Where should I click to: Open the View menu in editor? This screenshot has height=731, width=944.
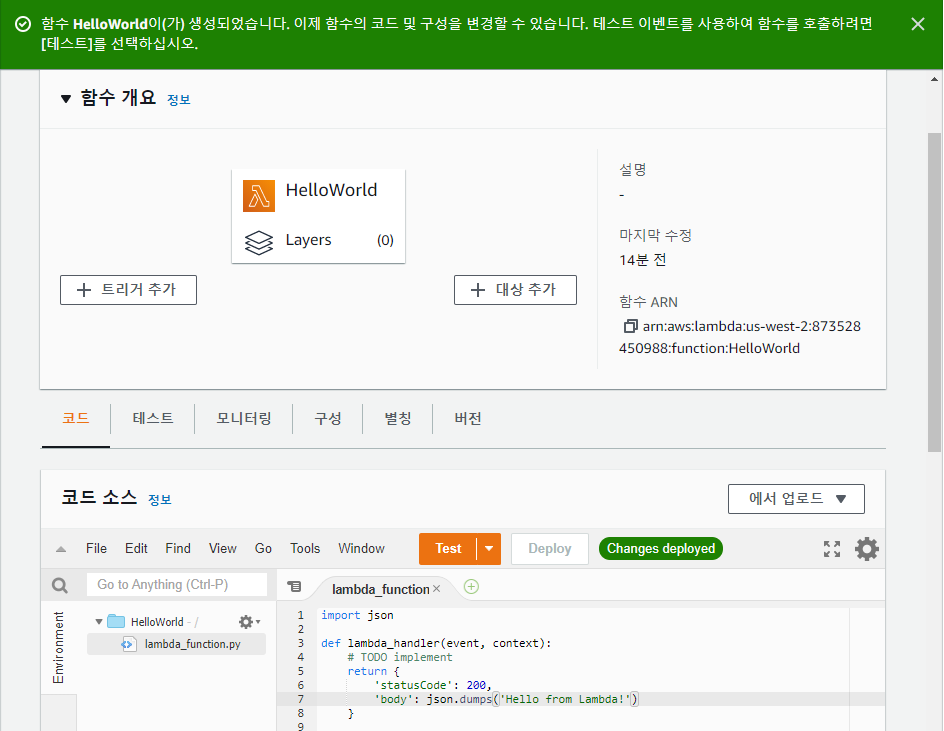pyautogui.click(x=222, y=549)
